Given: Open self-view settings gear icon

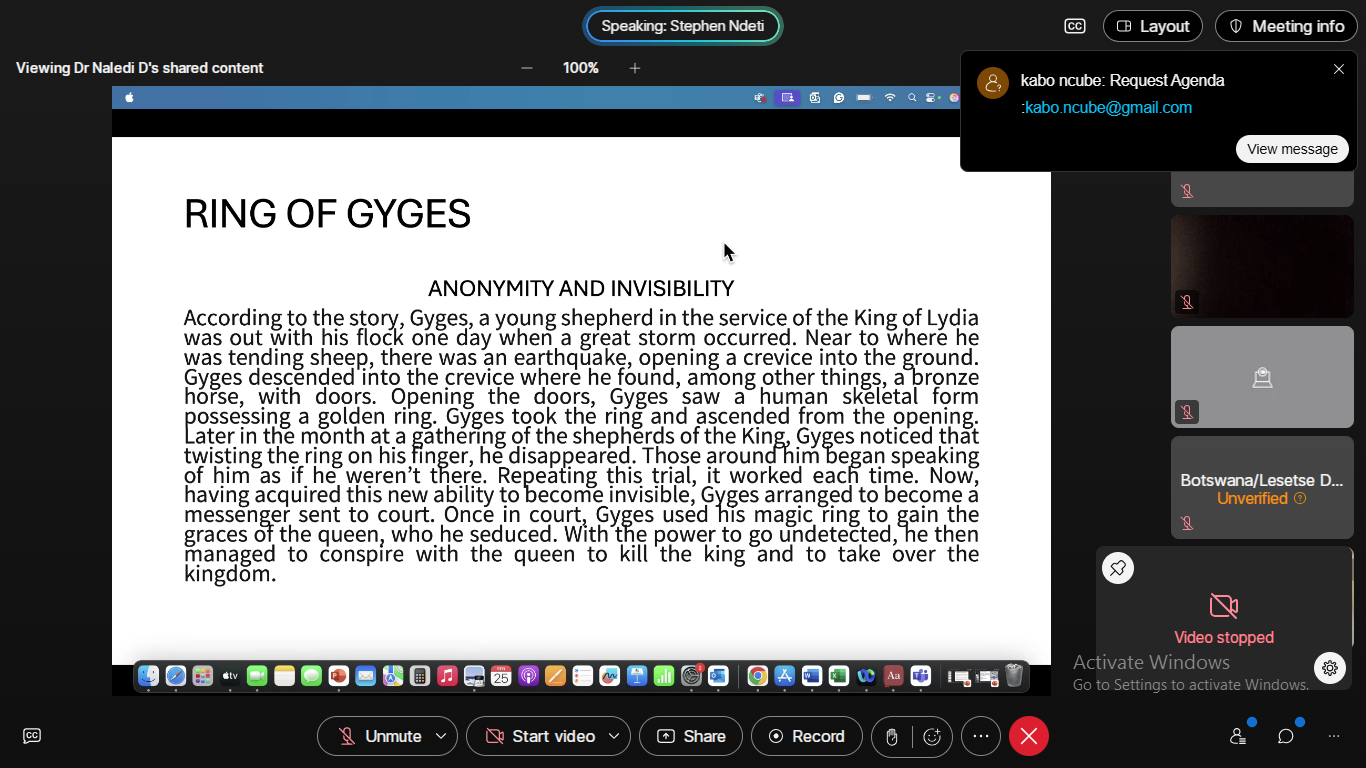Looking at the screenshot, I should point(1329,668).
